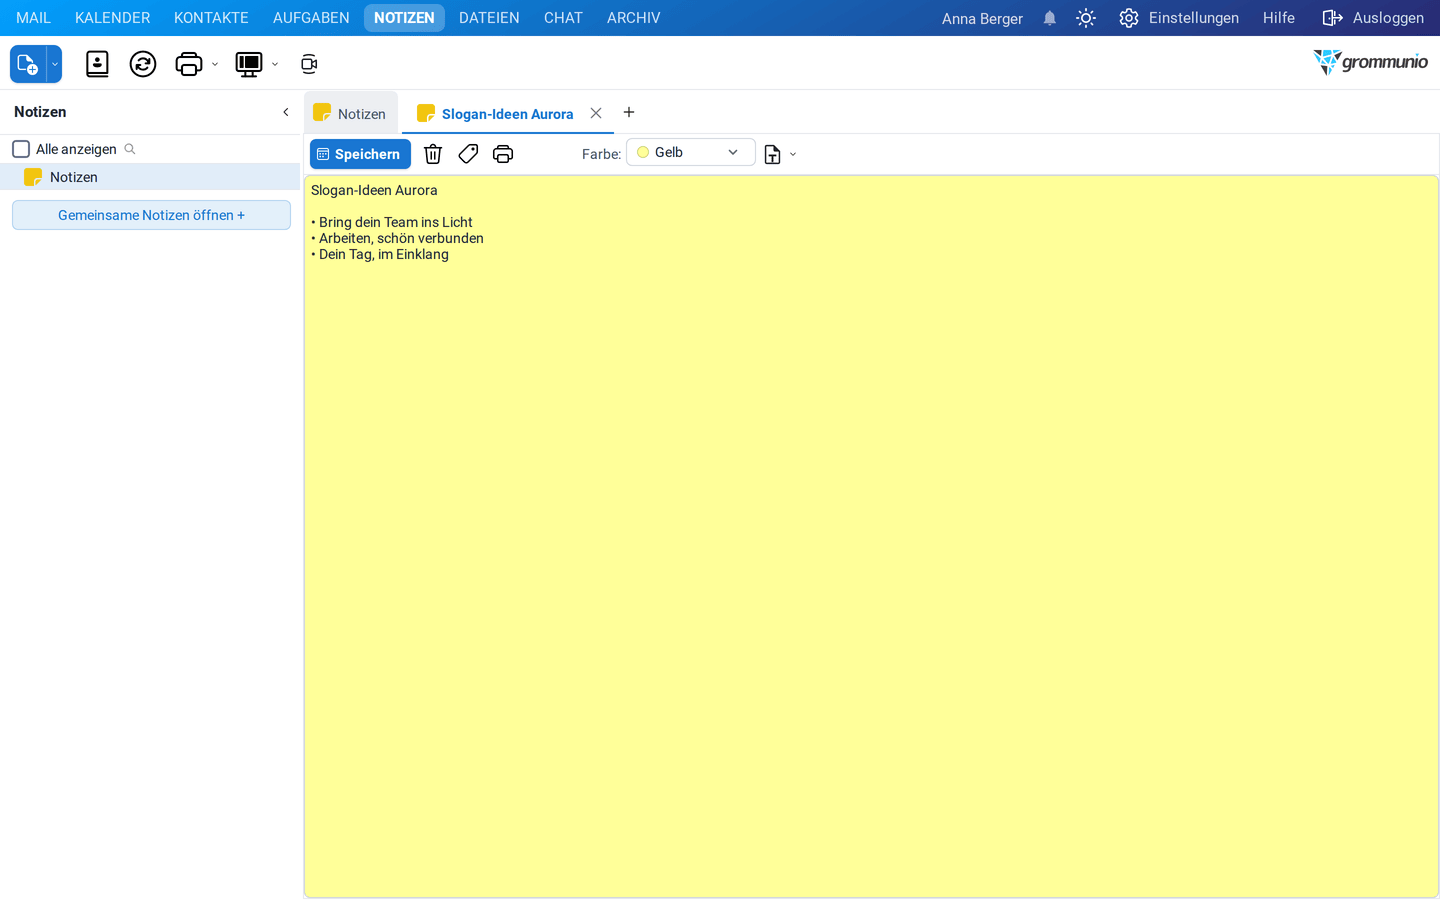Select the Notizen folder in tree
The height and width of the screenshot is (900, 1440).
[150, 177]
